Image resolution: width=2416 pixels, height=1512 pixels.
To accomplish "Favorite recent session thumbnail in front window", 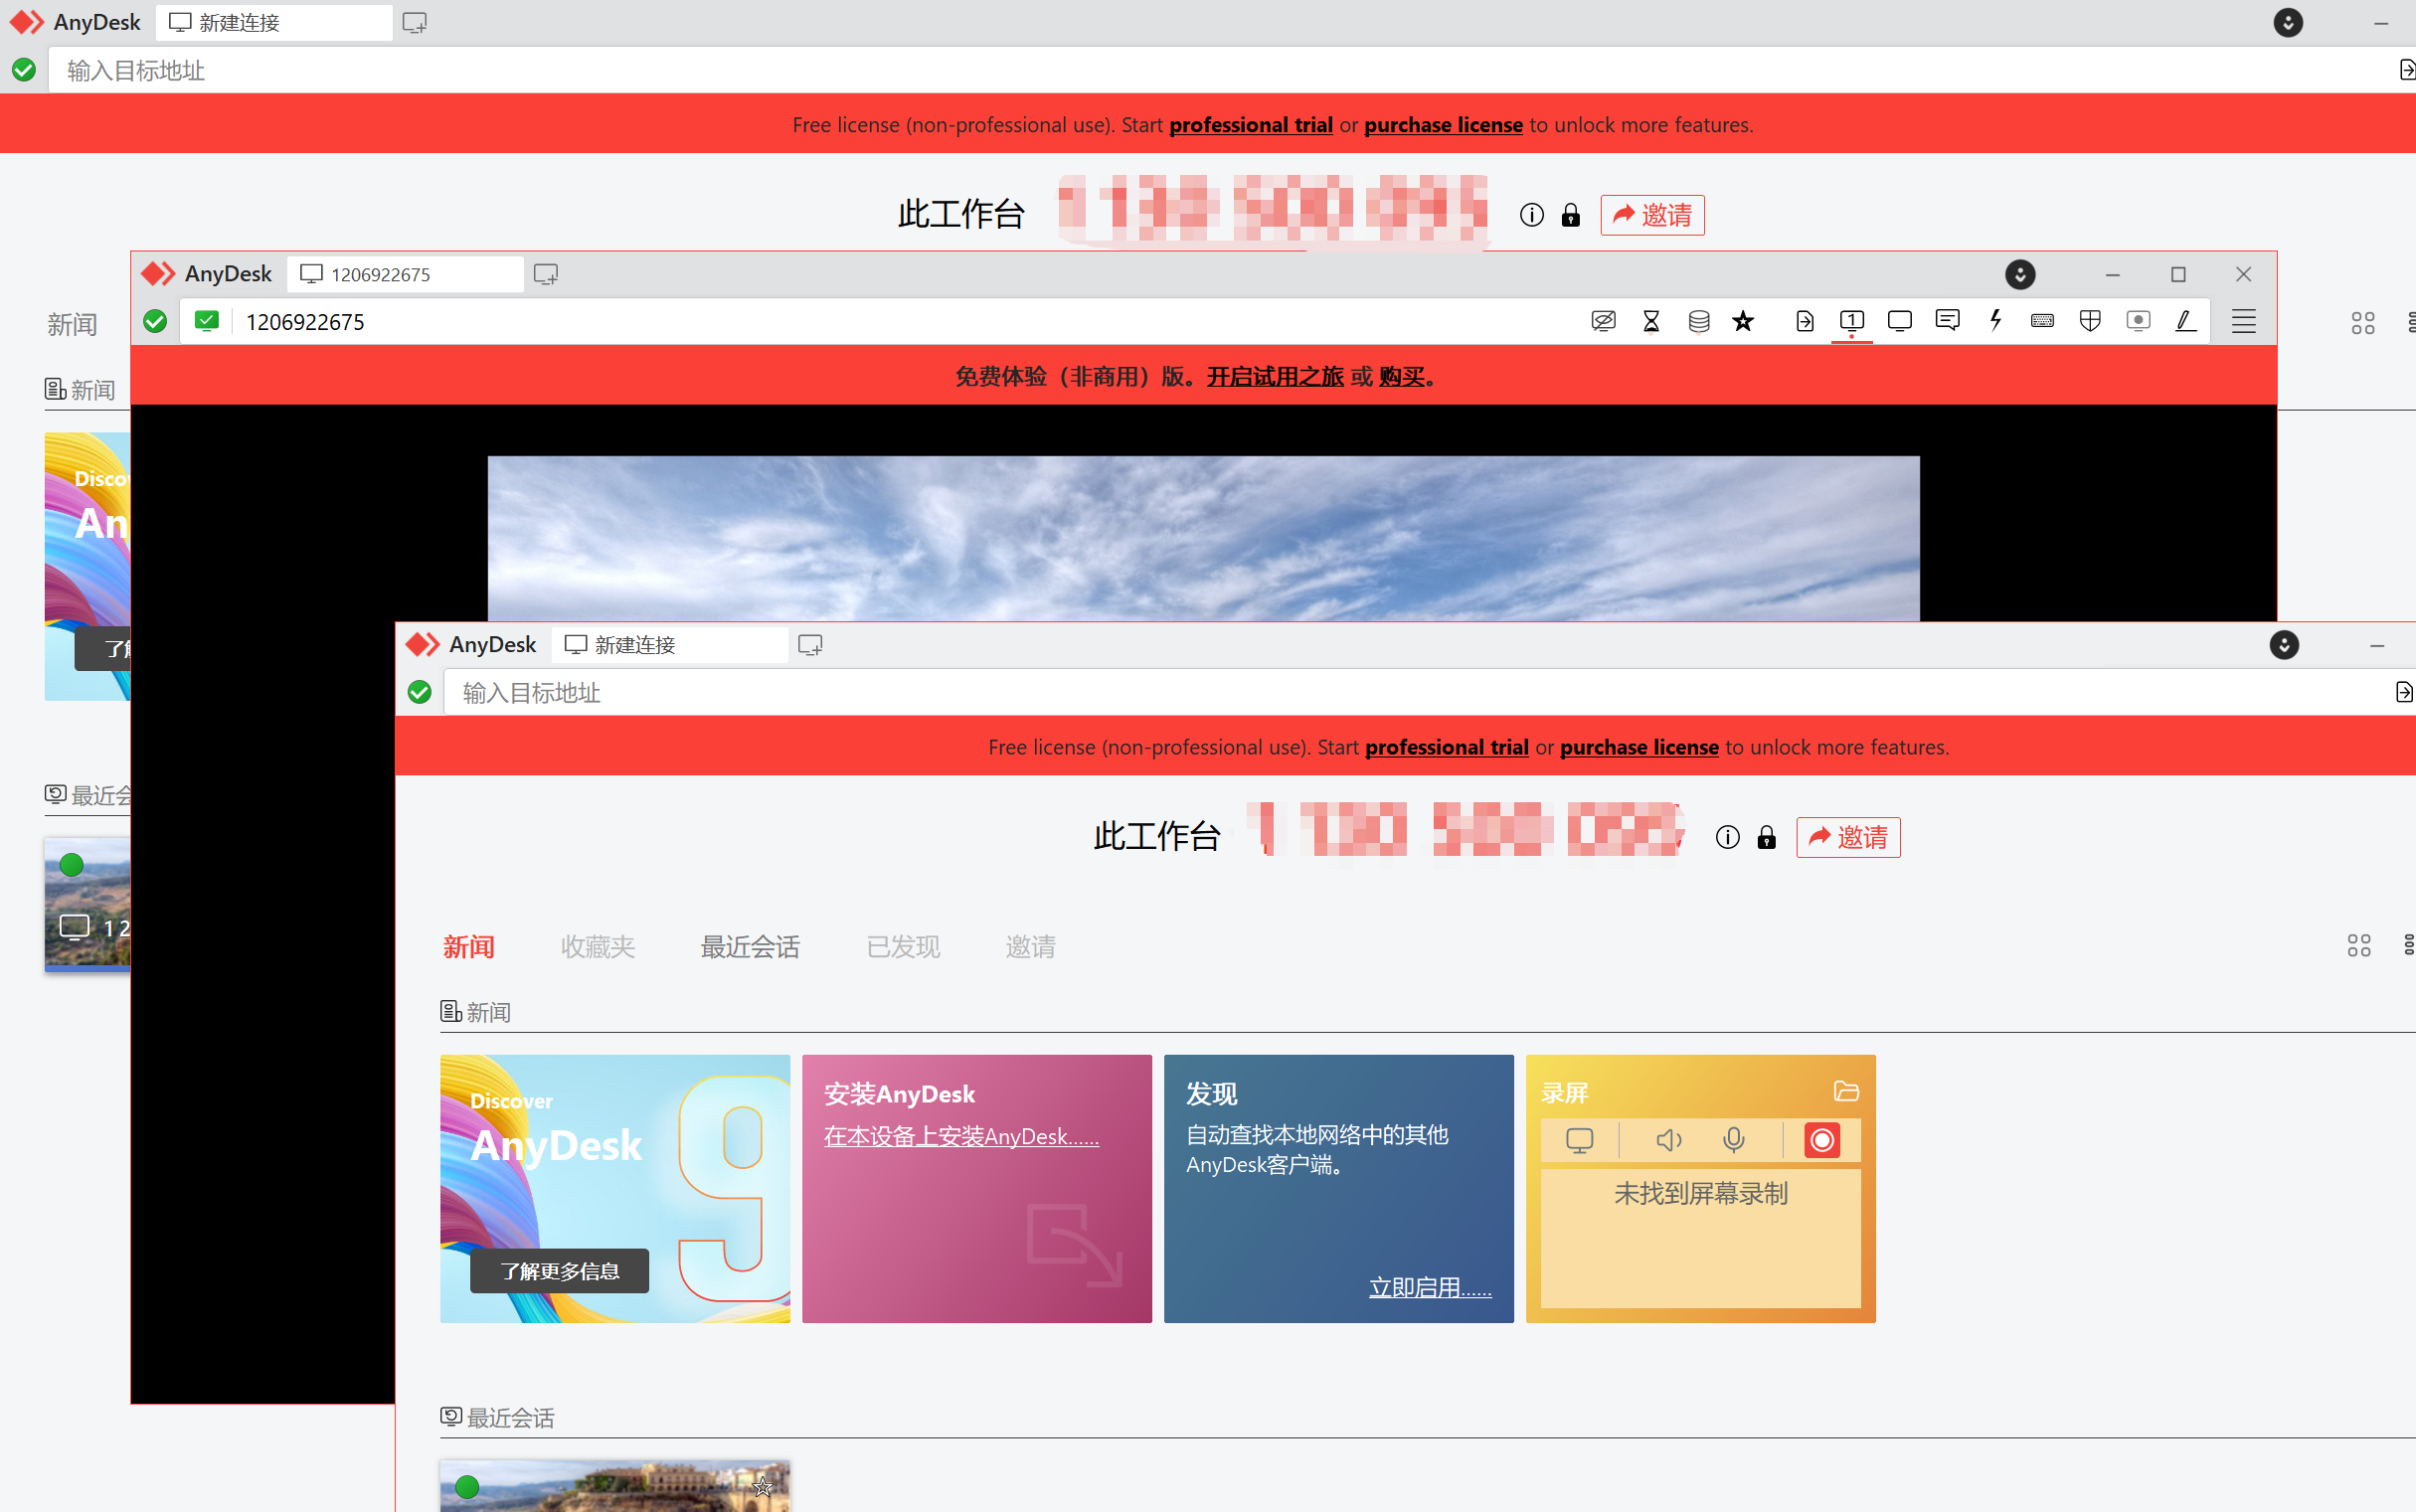I will [x=763, y=1487].
